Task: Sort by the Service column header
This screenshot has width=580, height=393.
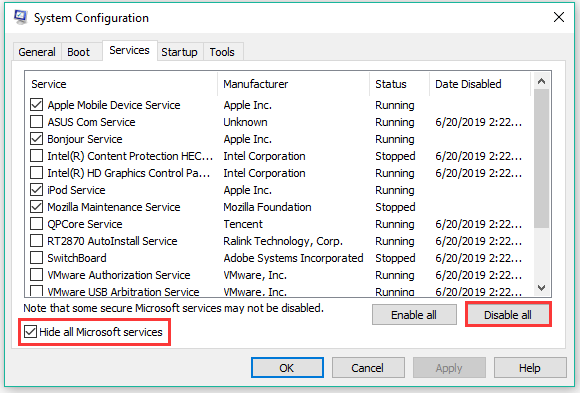Action: point(121,84)
